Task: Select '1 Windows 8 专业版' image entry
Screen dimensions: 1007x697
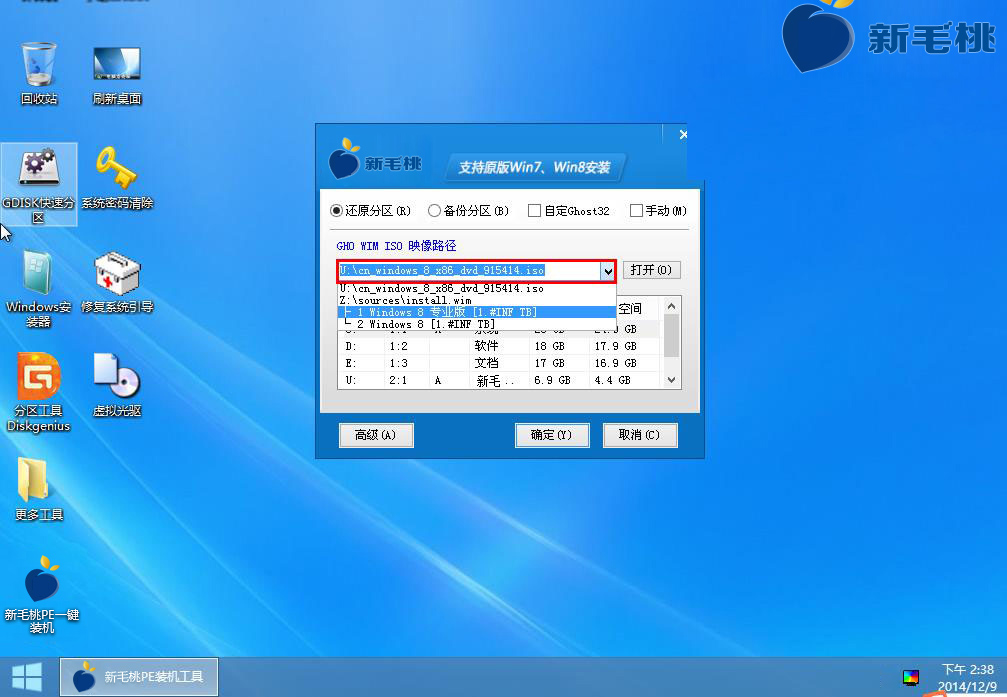Action: [477, 312]
